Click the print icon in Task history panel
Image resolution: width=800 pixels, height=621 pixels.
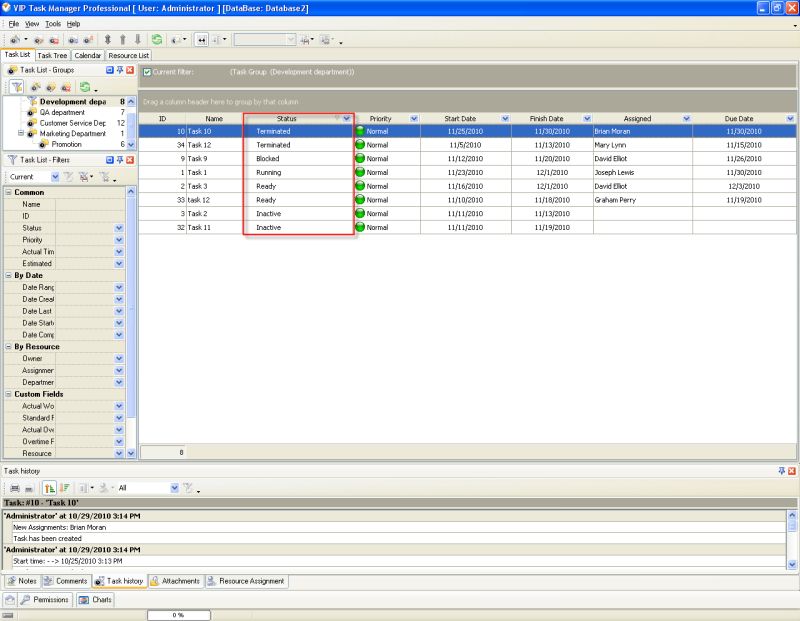tap(14, 487)
